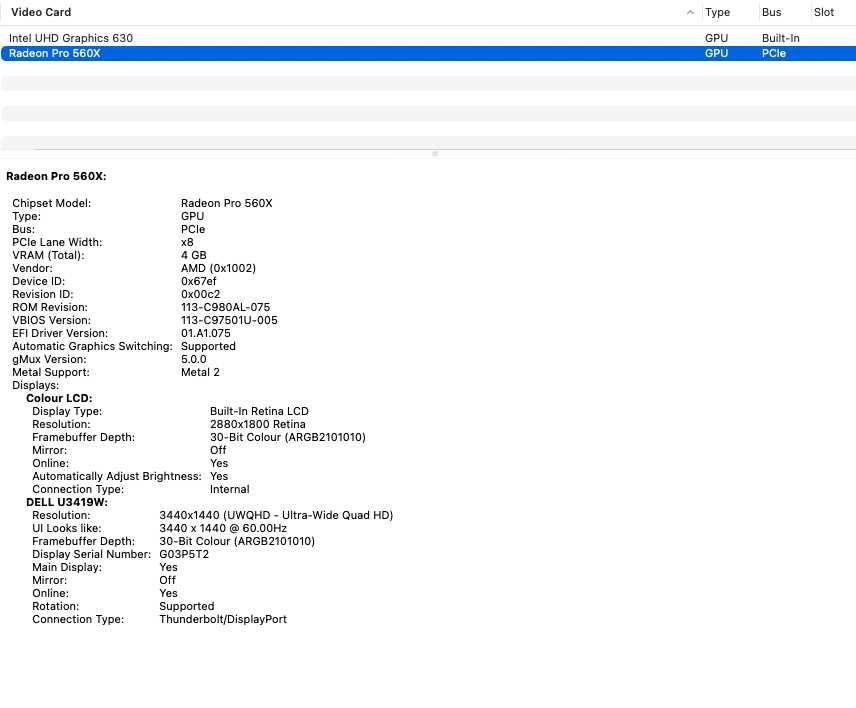Image resolution: width=856 pixels, height=708 pixels.
Task: Click the Rotation value 'Supported'
Action: pos(187,606)
